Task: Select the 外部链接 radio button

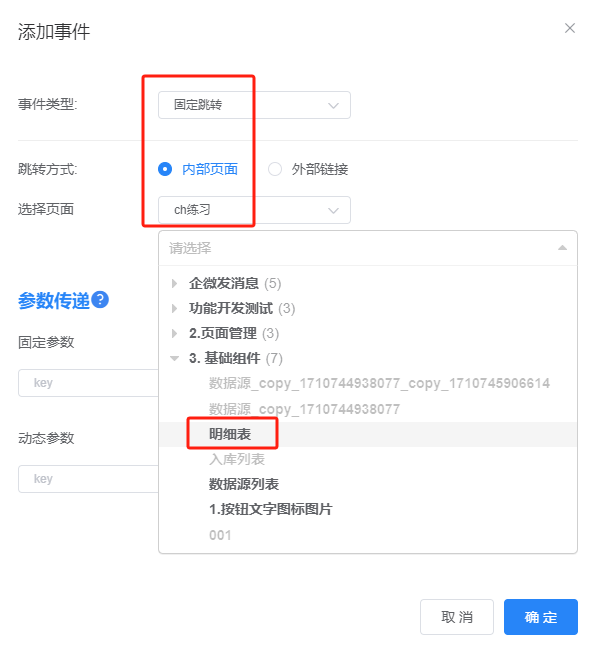Action: (274, 169)
